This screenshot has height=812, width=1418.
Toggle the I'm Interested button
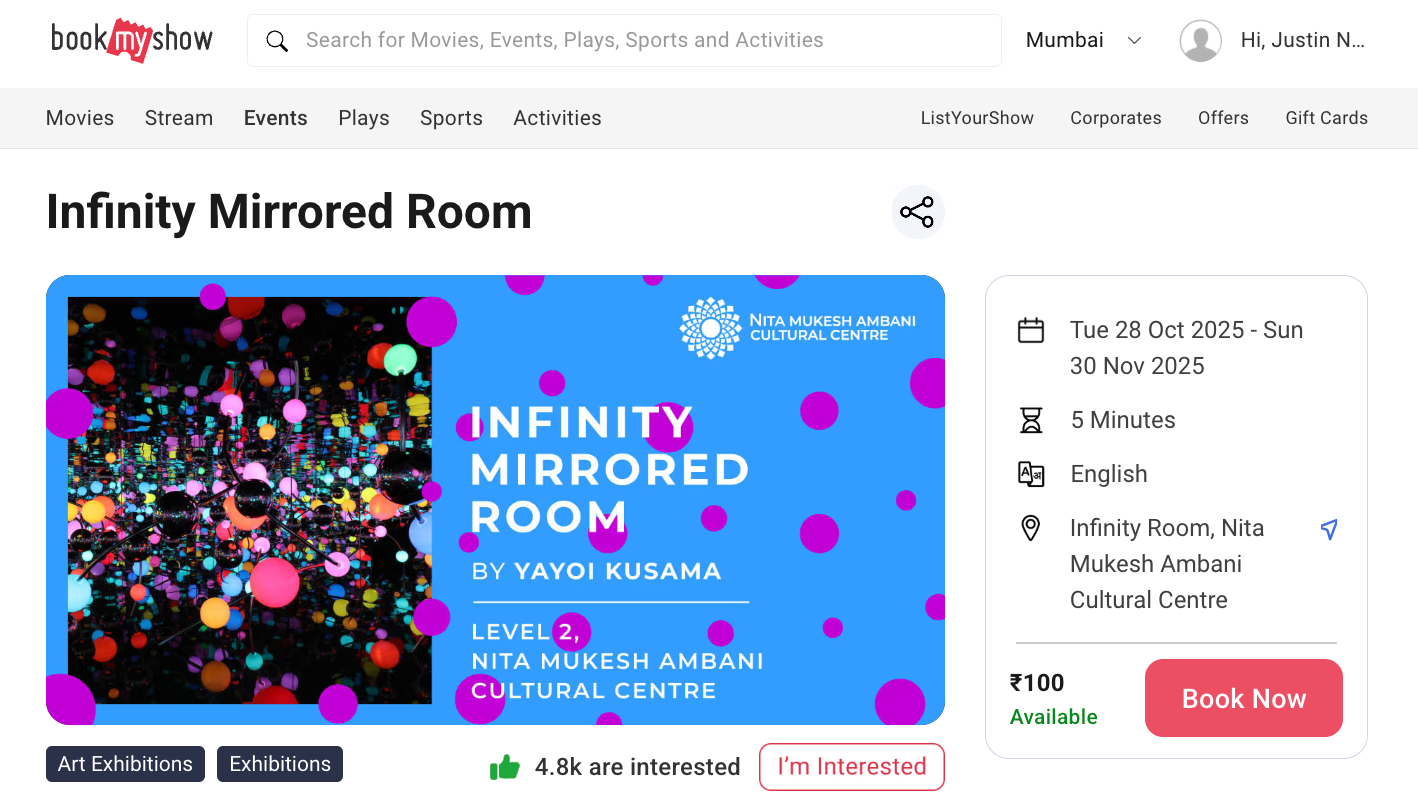point(851,767)
